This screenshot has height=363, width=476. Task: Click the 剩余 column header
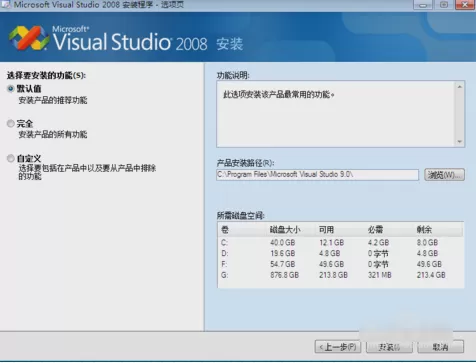(x=424, y=230)
